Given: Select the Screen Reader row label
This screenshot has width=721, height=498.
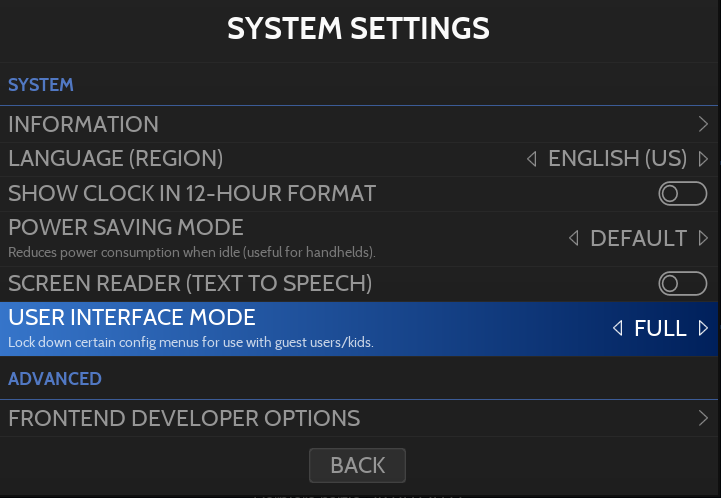Looking at the screenshot, I should coord(190,284).
